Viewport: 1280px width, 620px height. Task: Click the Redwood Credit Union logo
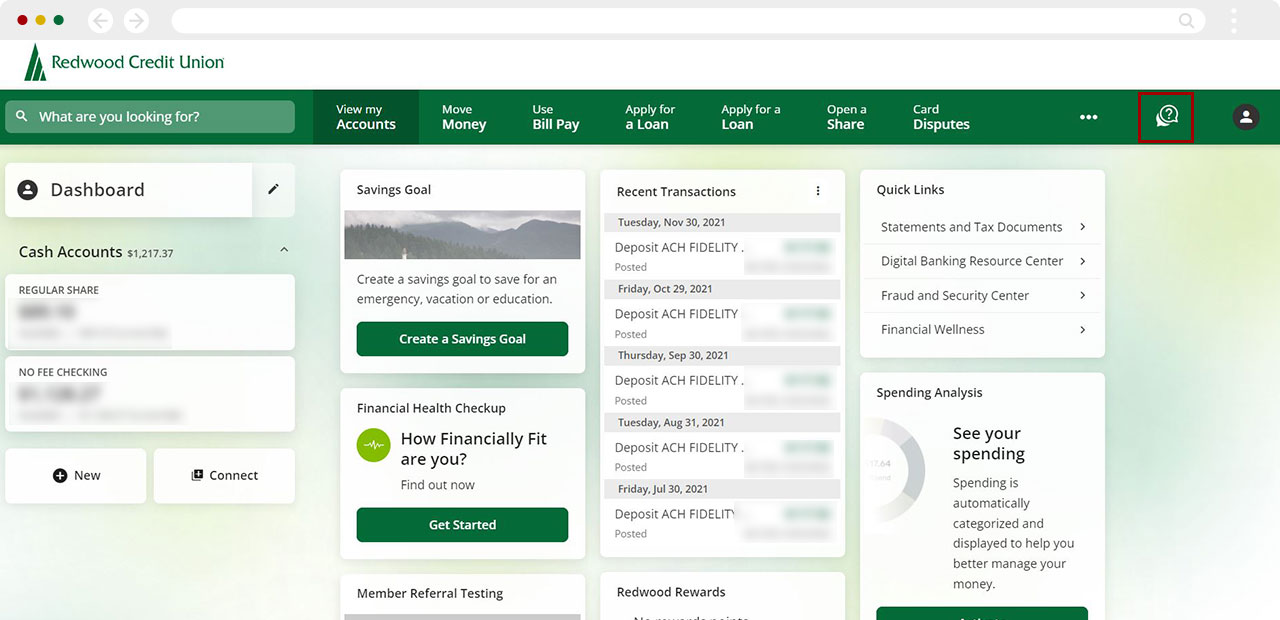pos(124,62)
